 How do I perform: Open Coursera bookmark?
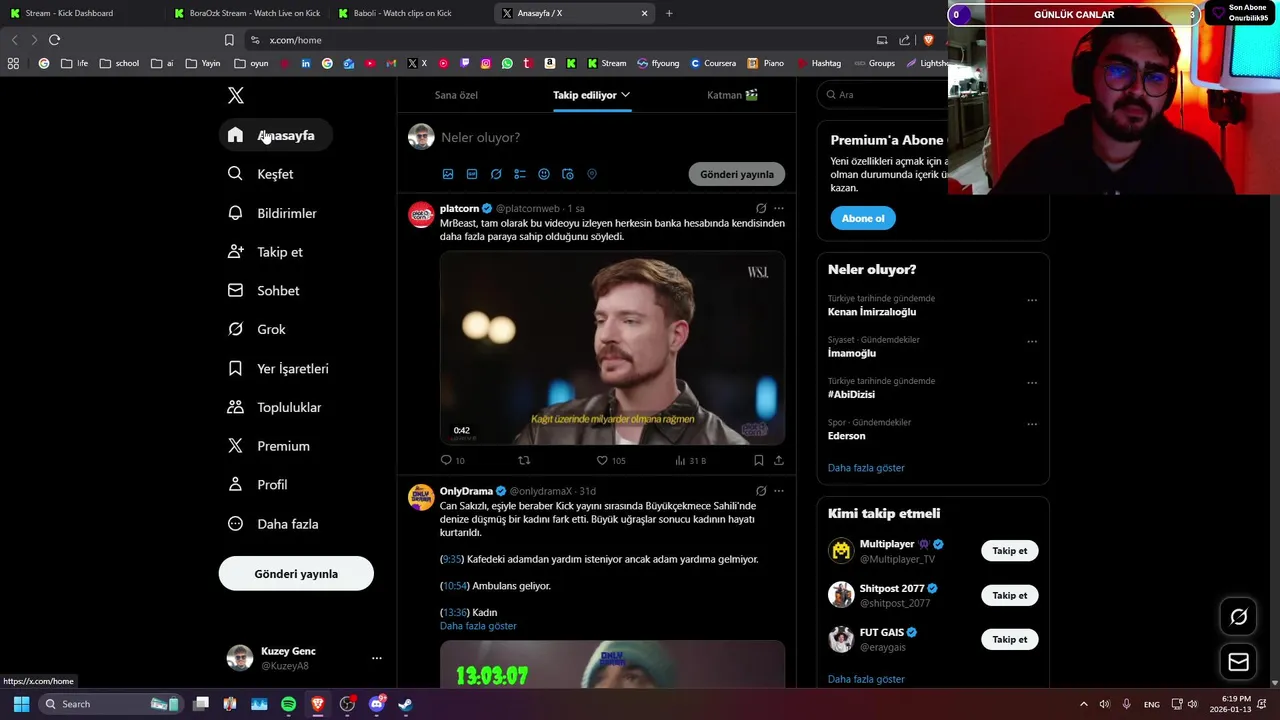[712, 63]
